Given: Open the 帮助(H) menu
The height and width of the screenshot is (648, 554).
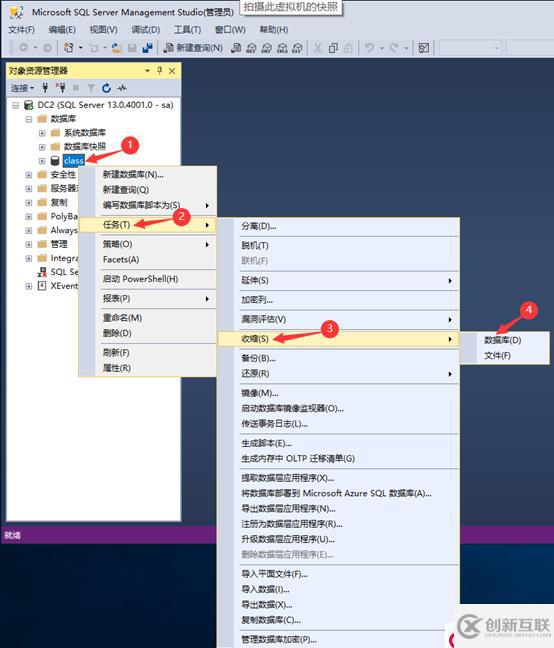Looking at the screenshot, I should tap(273, 30).
